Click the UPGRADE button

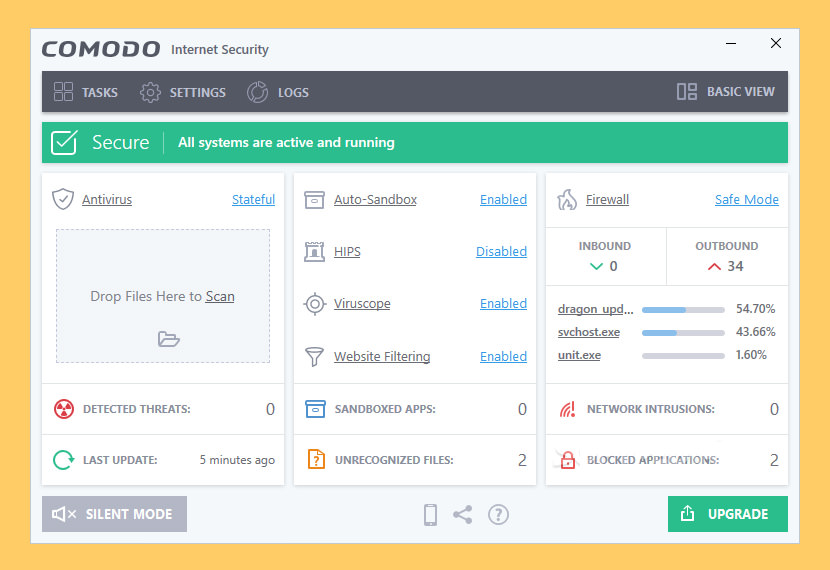(x=728, y=514)
